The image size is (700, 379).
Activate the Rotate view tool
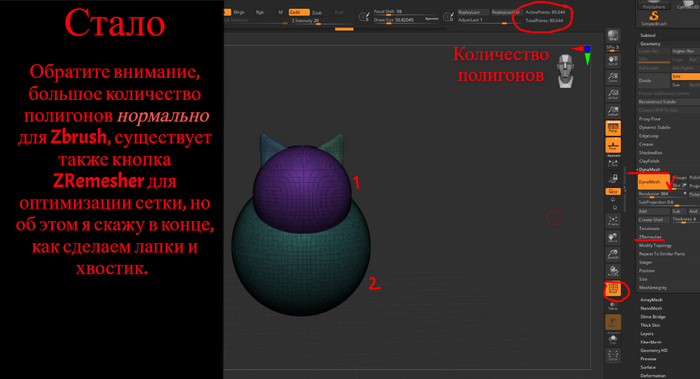pyautogui.click(x=613, y=271)
